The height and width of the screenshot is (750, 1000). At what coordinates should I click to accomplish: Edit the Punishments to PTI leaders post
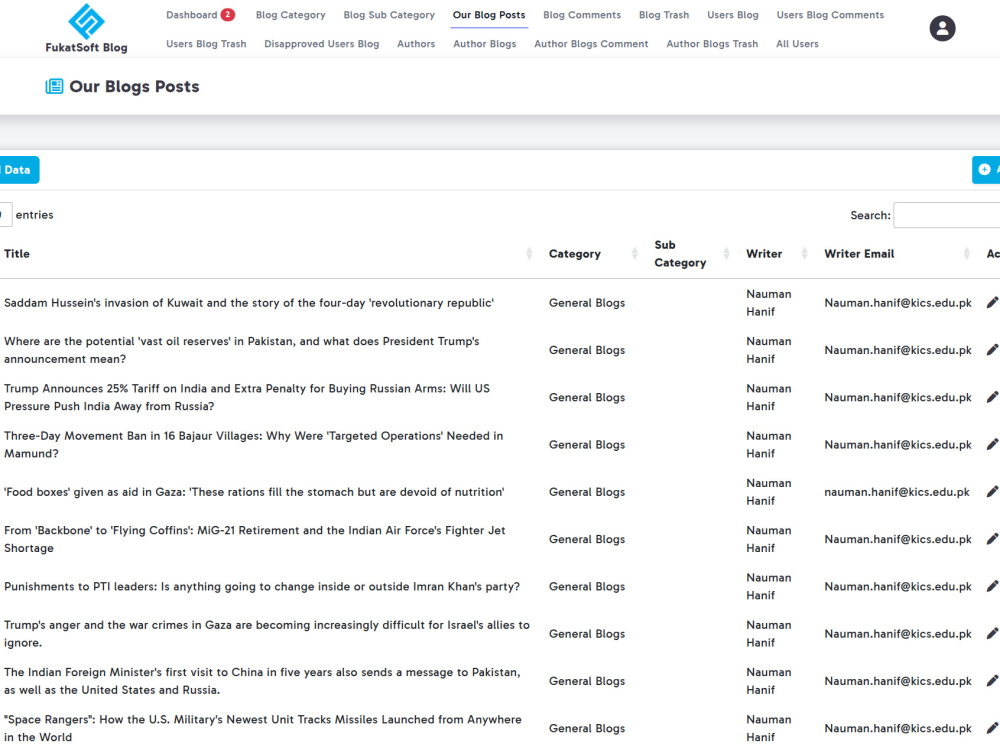992,585
